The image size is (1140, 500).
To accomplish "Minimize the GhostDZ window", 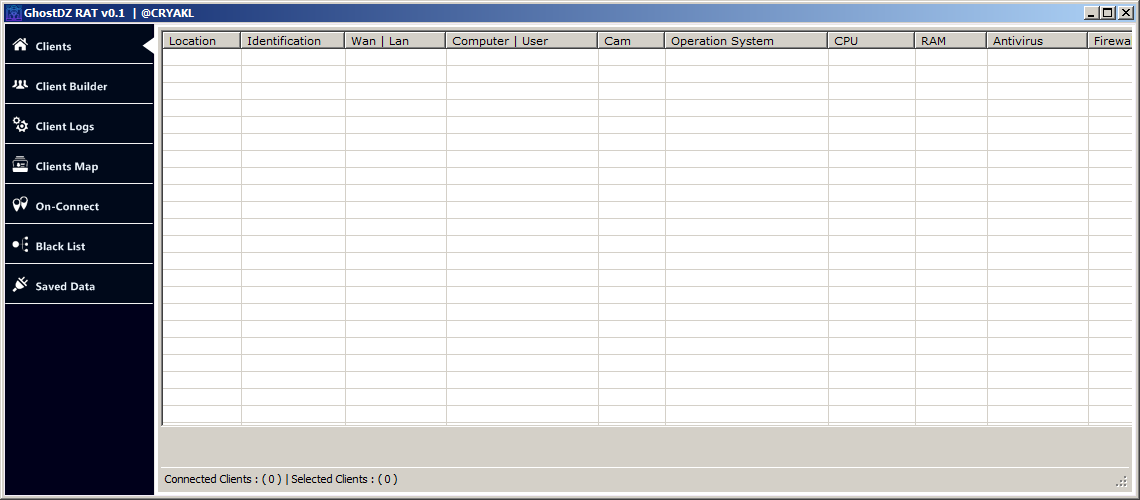I will coord(1091,13).
